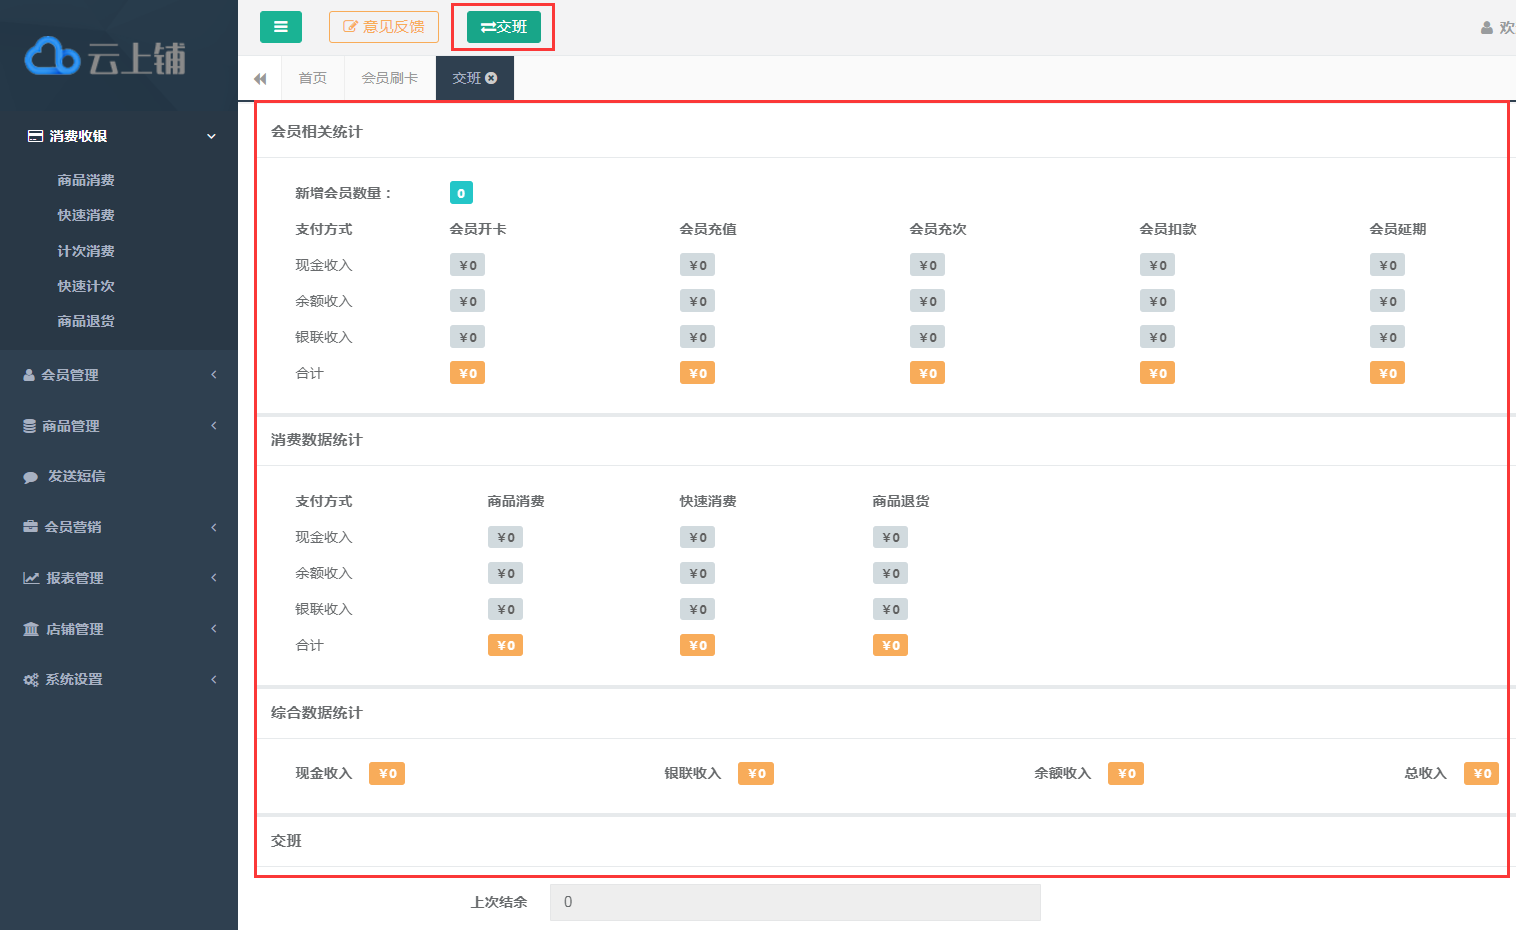The width and height of the screenshot is (1516, 930).
Task: Switch to the 首页 tab
Action: [x=313, y=78]
